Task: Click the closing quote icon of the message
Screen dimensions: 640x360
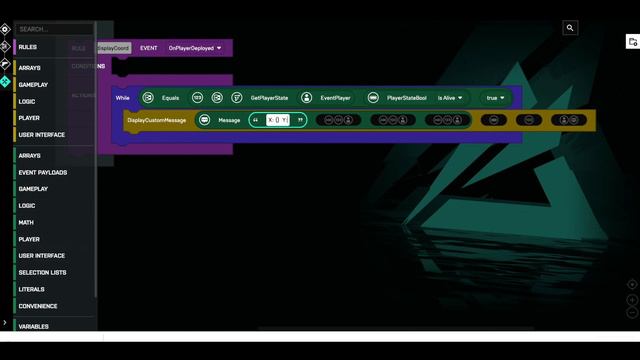Action: click(x=300, y=120)
